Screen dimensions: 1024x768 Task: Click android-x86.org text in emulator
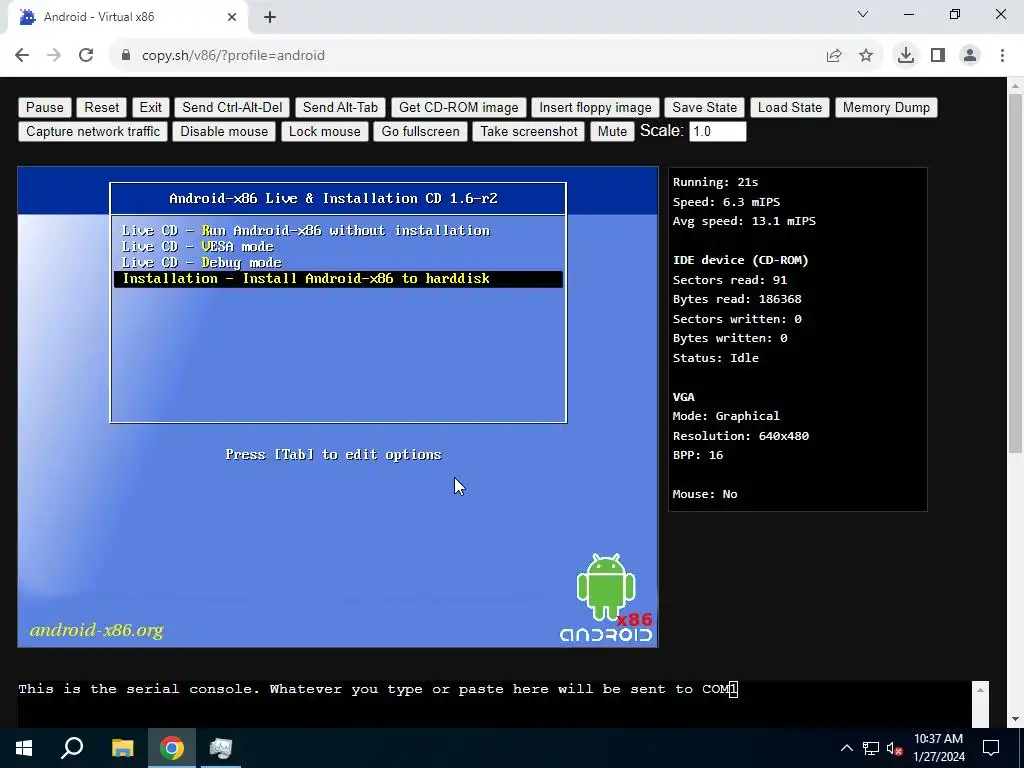[x=97, y=630]
